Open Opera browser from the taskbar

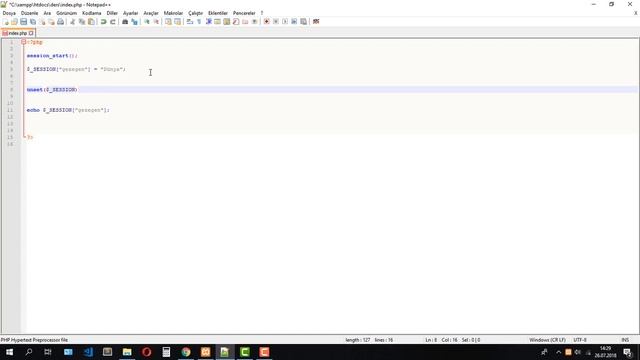pos(147,352)
